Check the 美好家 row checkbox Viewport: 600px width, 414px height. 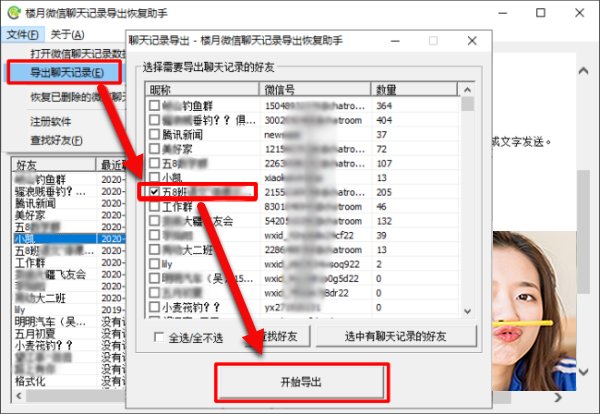tap(154, 149)
